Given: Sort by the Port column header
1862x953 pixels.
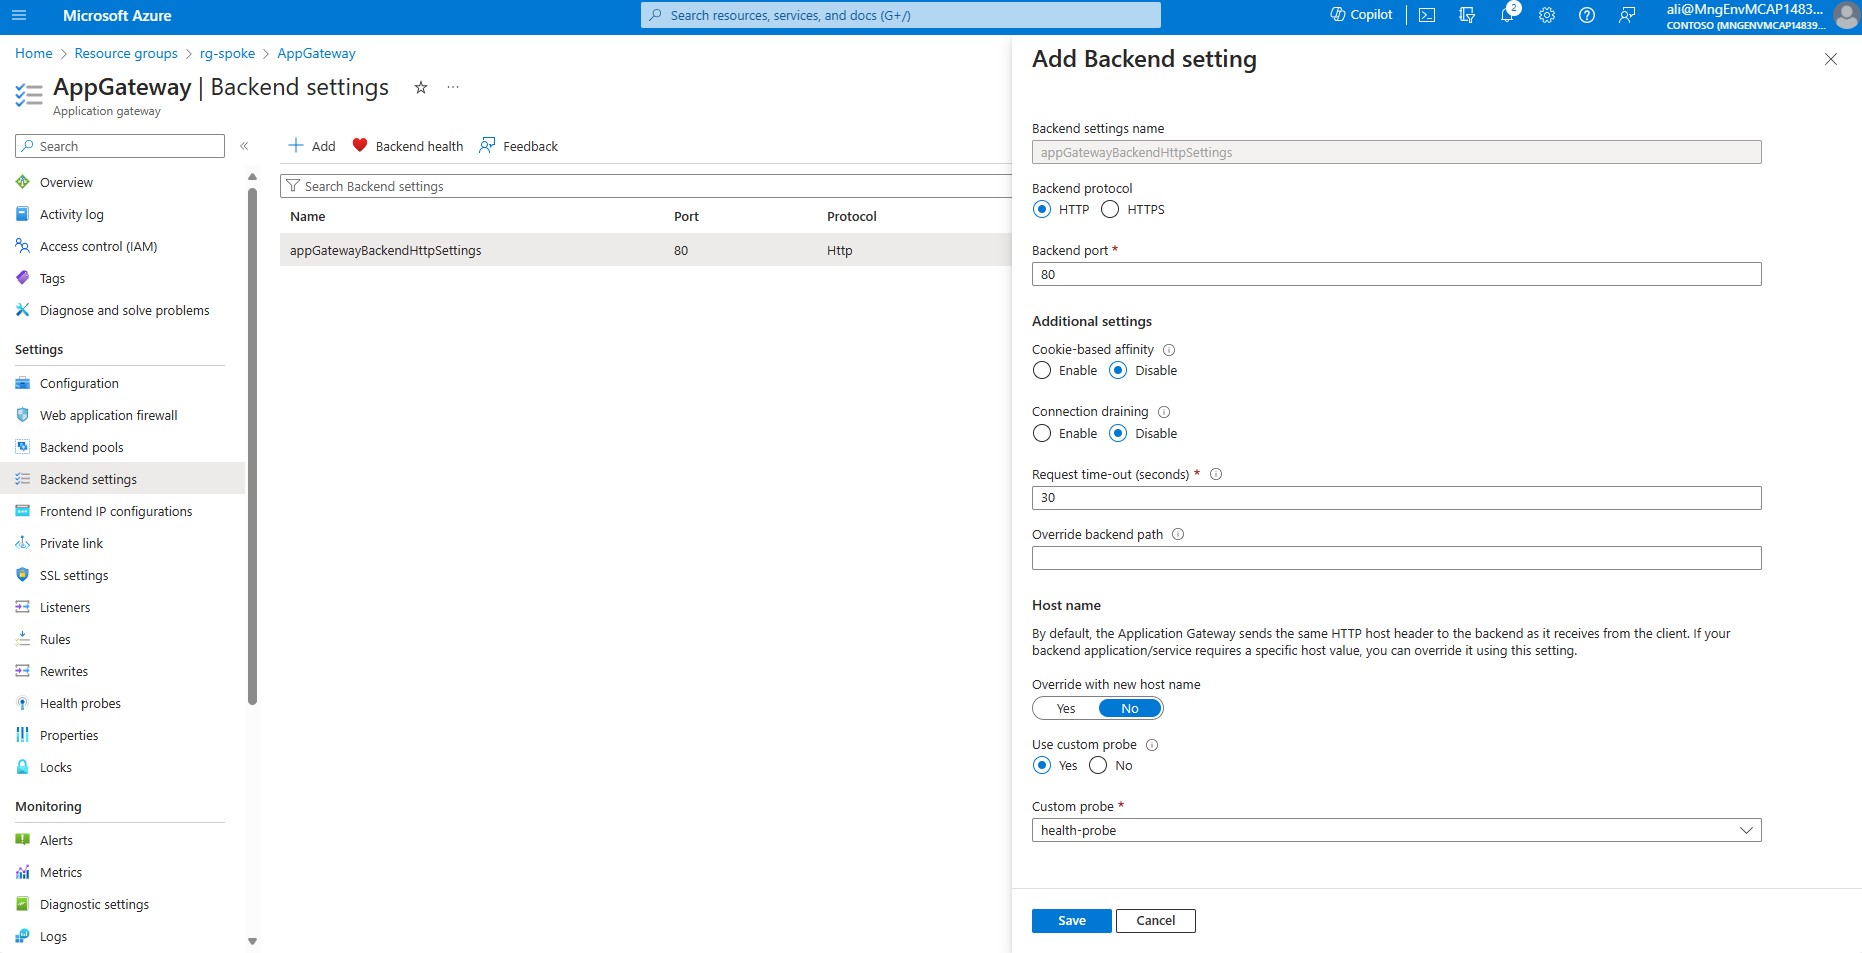Looking at the screenshot, I should [686, 217].
